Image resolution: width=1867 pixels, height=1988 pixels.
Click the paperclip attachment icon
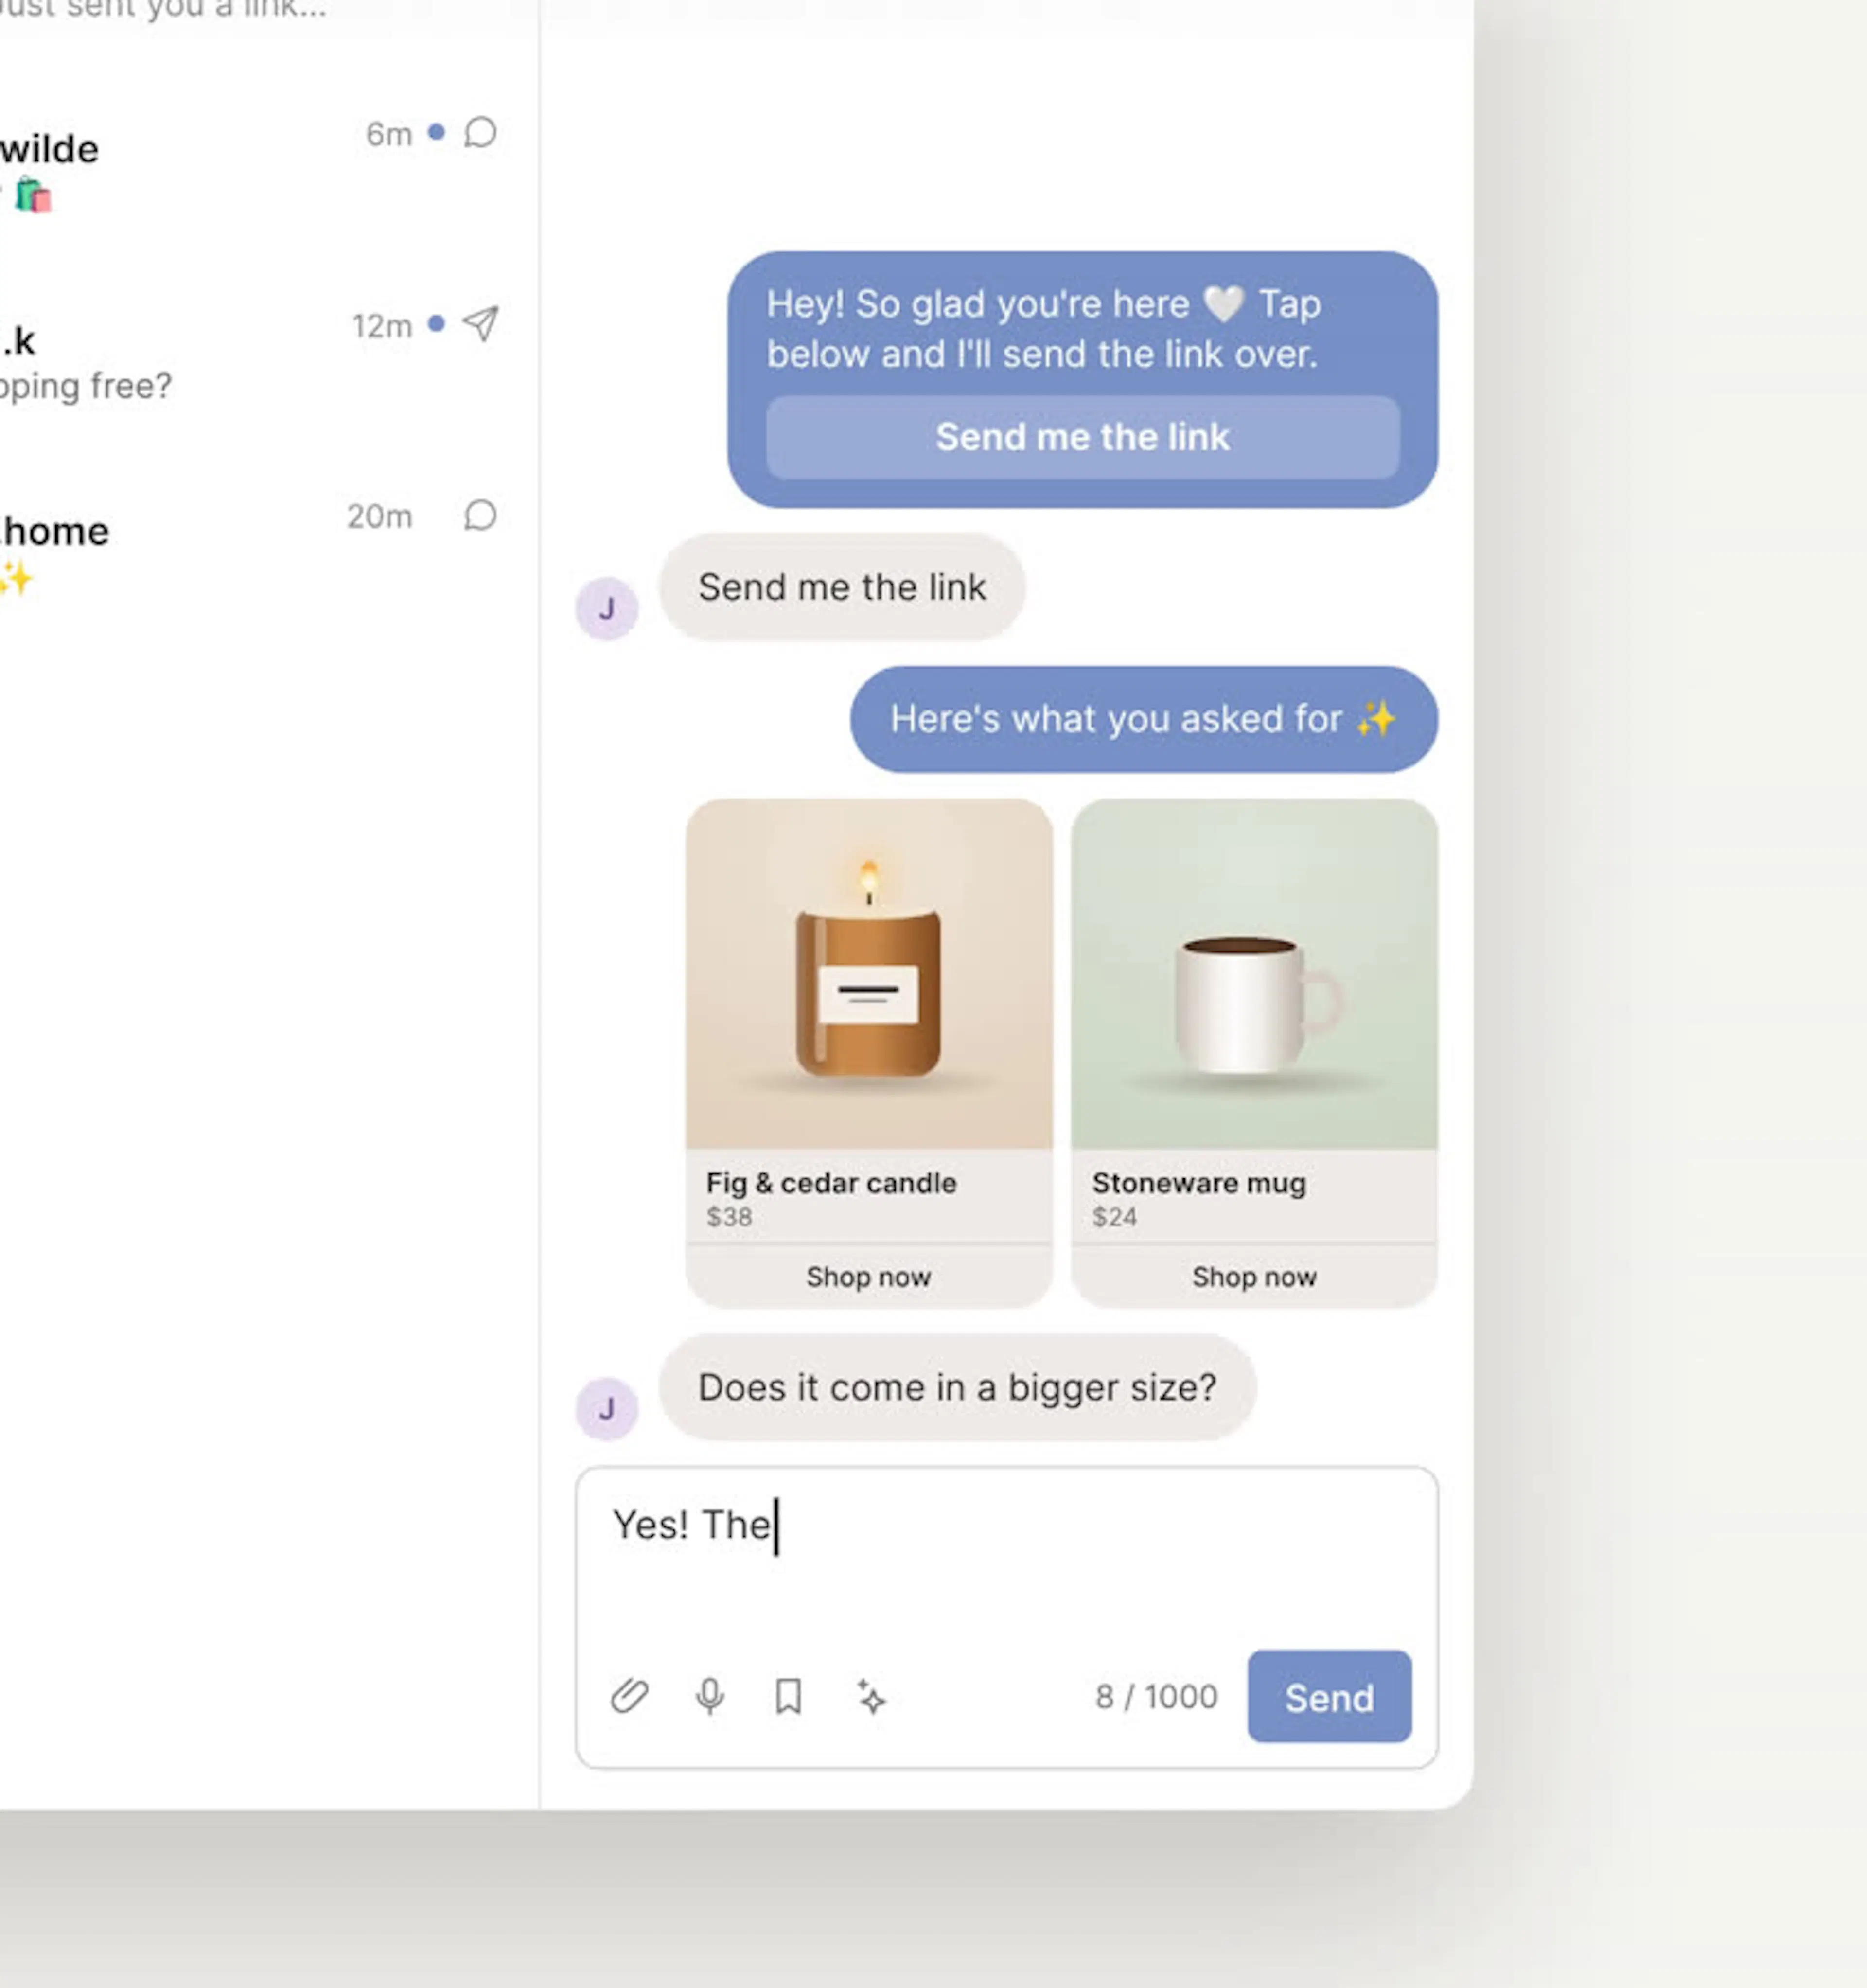coord(629,1696)
